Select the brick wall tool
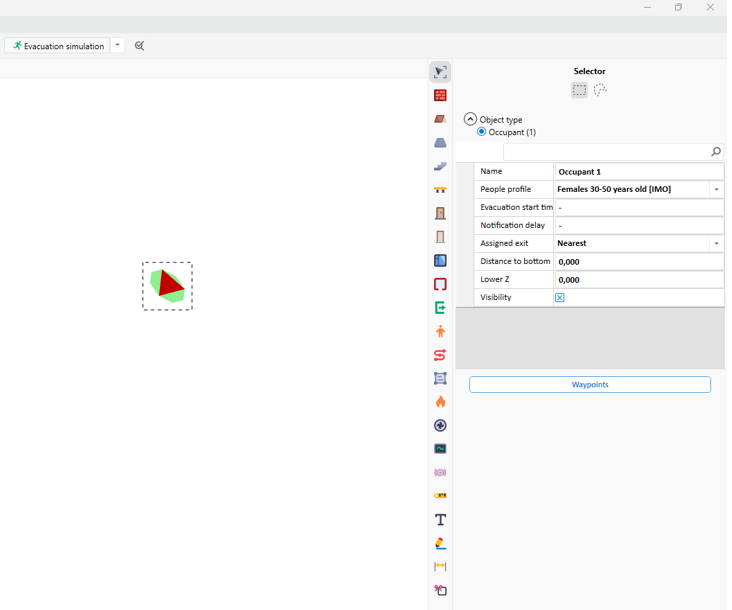The image size is (732, 610). tap(440, 96)
